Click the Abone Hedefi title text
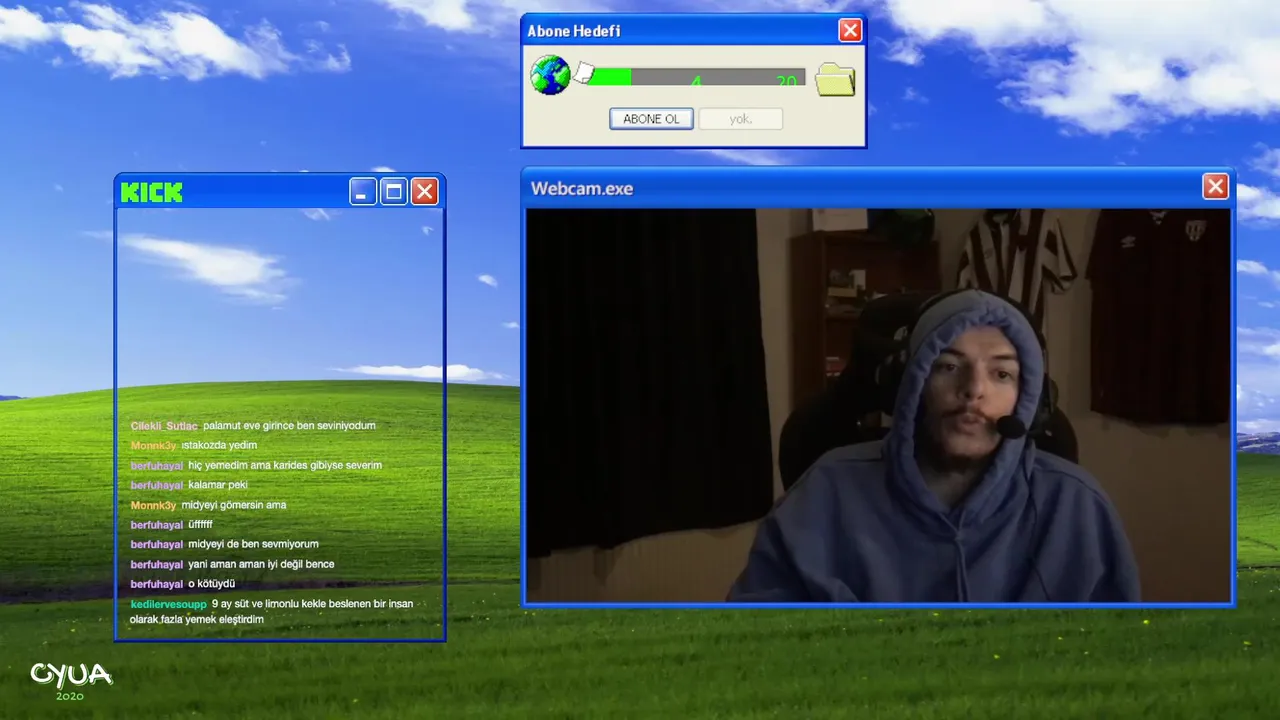 574,31
